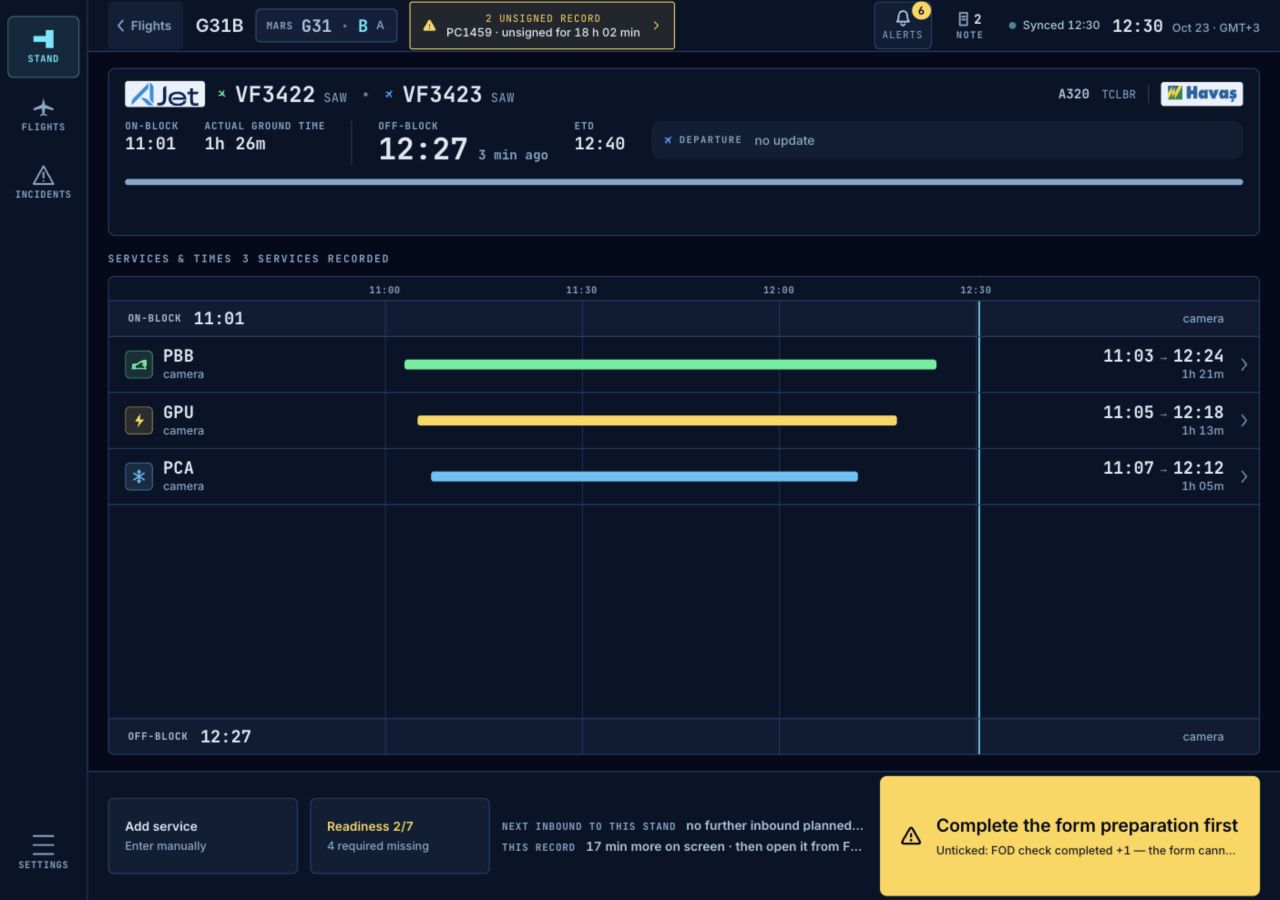Click the PBB green timeline bar

(670, 364)
